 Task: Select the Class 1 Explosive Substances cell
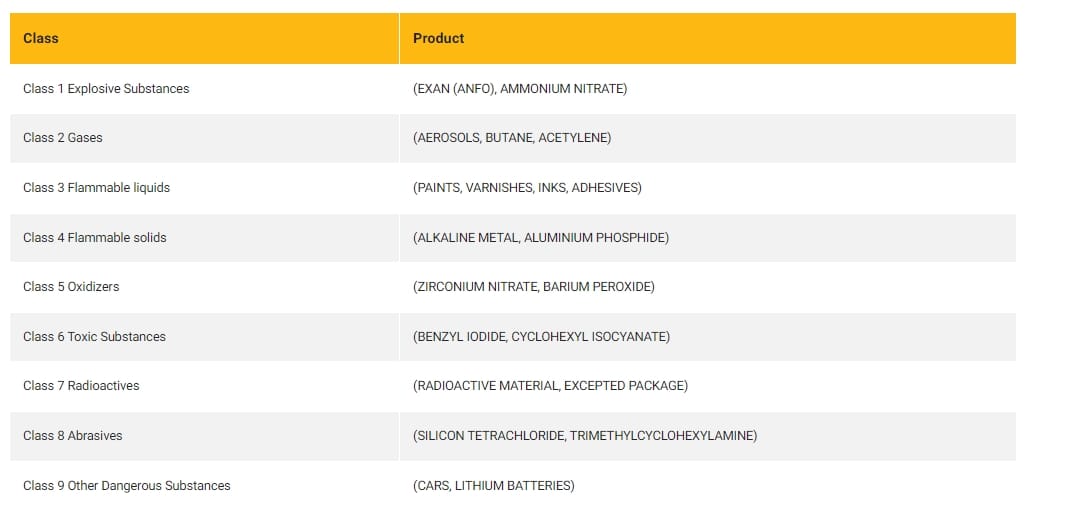pyautogui.click(x=204, y=88)
